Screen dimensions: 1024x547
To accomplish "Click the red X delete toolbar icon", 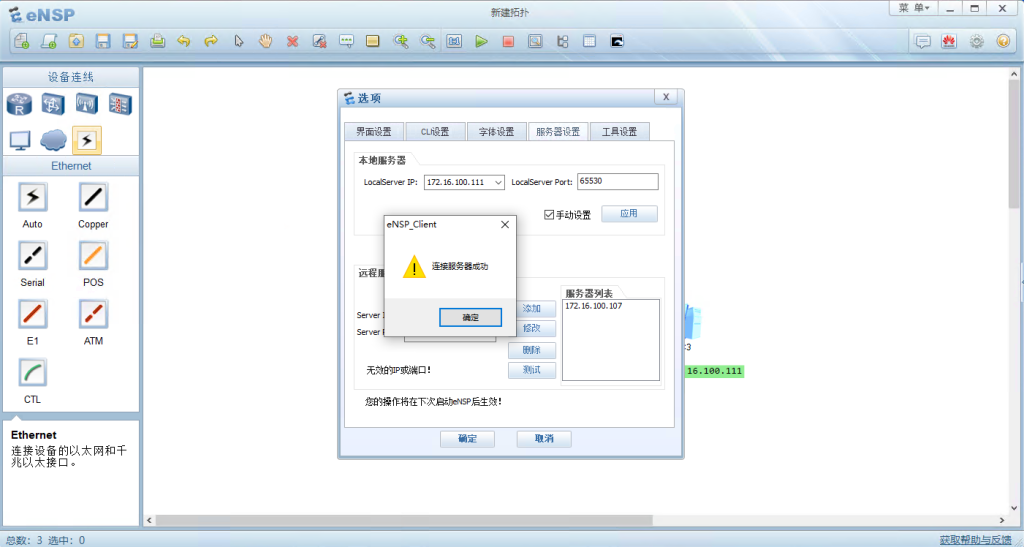I will pos(292,41).
